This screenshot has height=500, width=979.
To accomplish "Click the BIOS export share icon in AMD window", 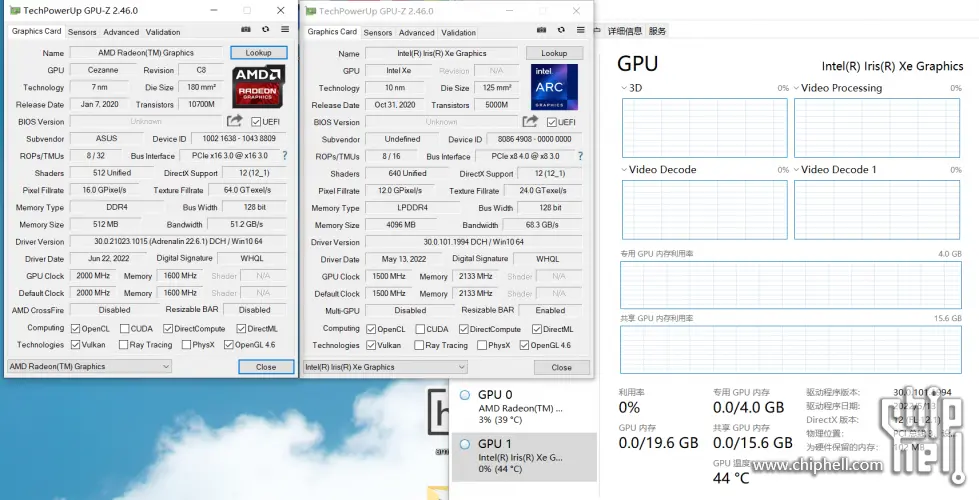I will point(235,122).
